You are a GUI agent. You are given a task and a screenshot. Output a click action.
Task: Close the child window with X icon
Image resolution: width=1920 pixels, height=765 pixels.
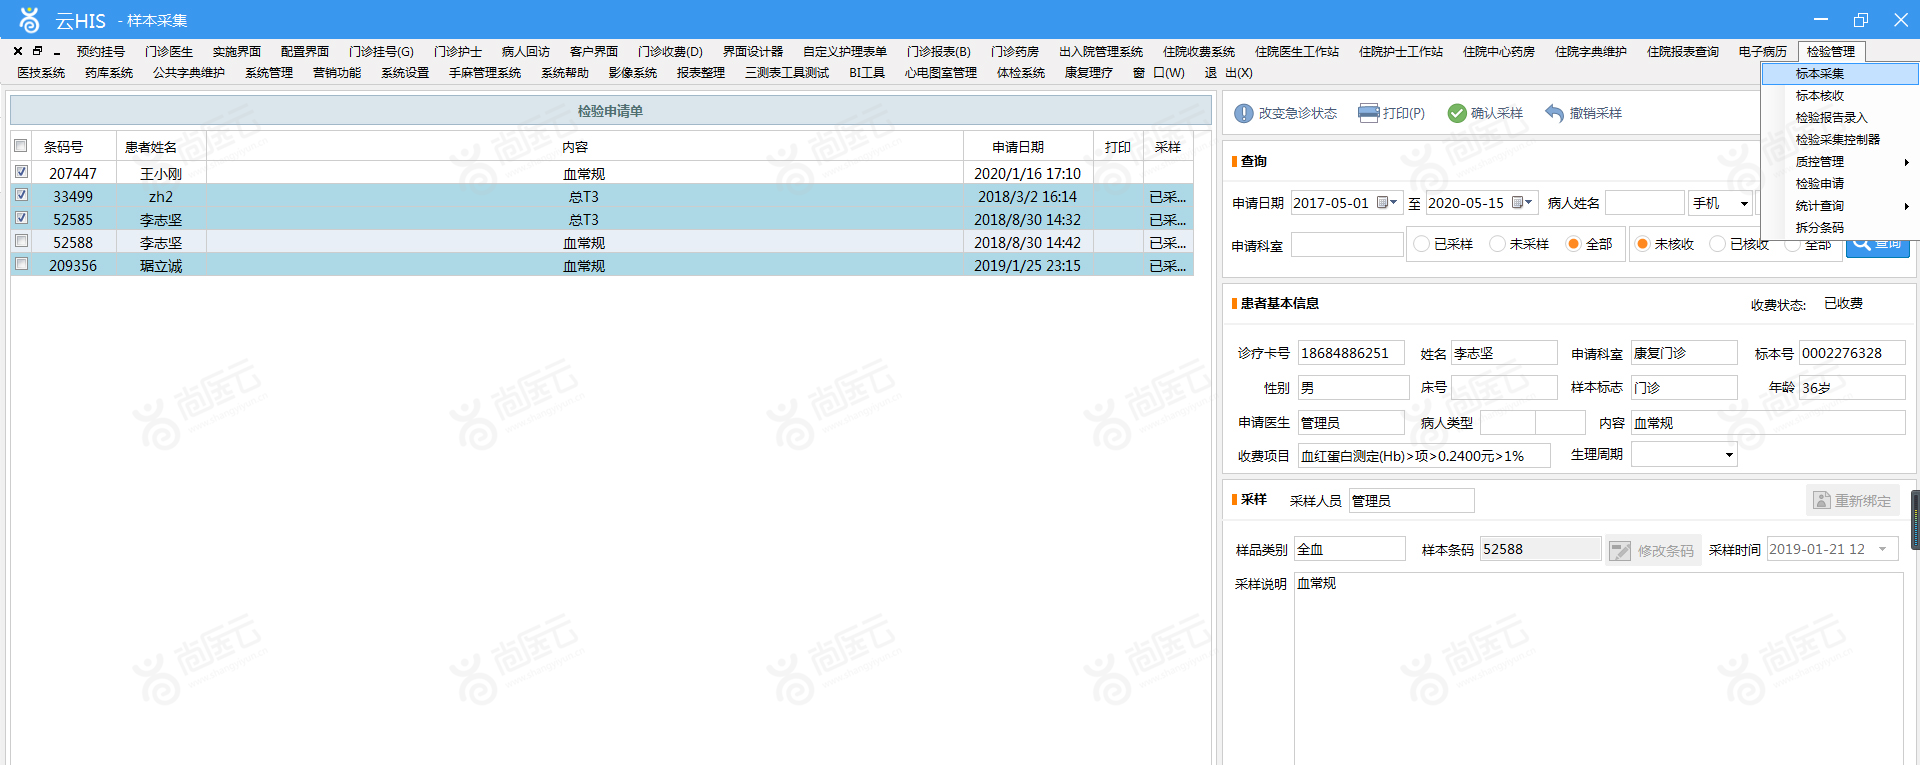pos(18,51)
